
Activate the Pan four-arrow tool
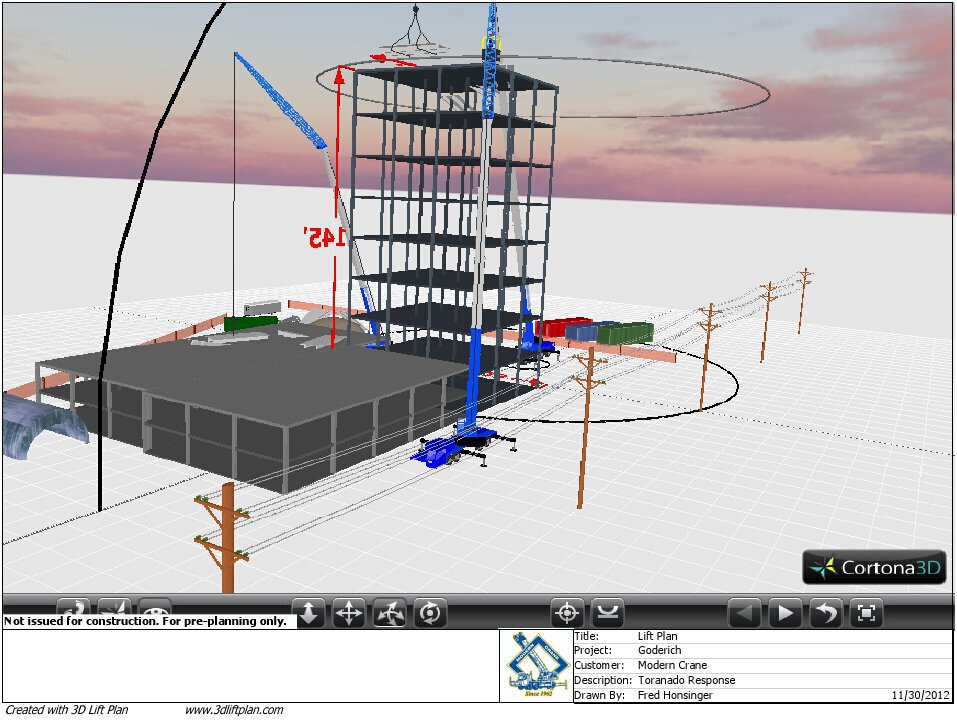(x=349, y=612)
